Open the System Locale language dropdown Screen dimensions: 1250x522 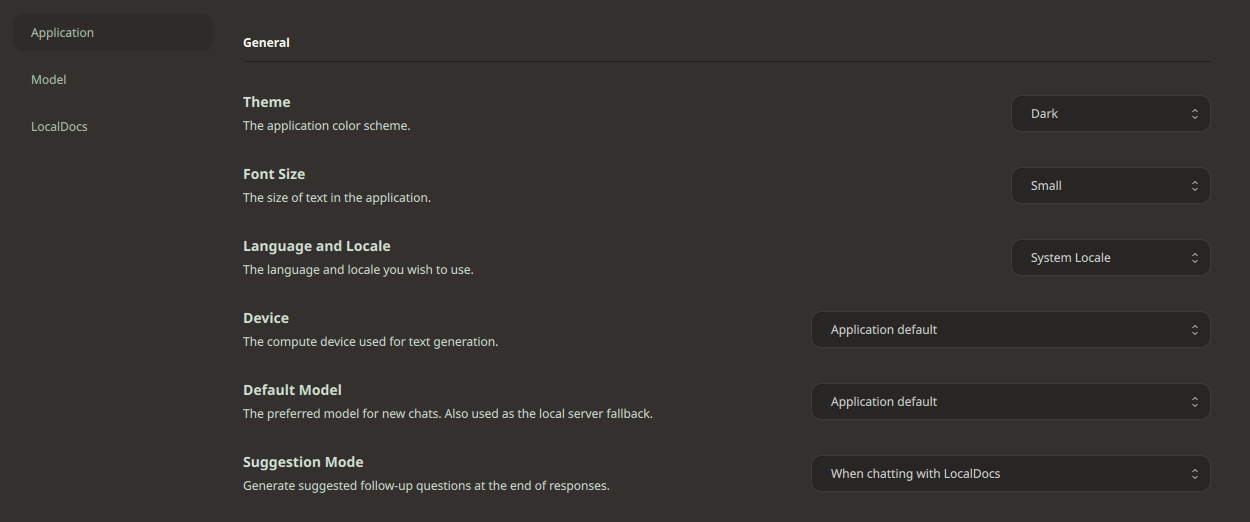[x=1111, y=258]
